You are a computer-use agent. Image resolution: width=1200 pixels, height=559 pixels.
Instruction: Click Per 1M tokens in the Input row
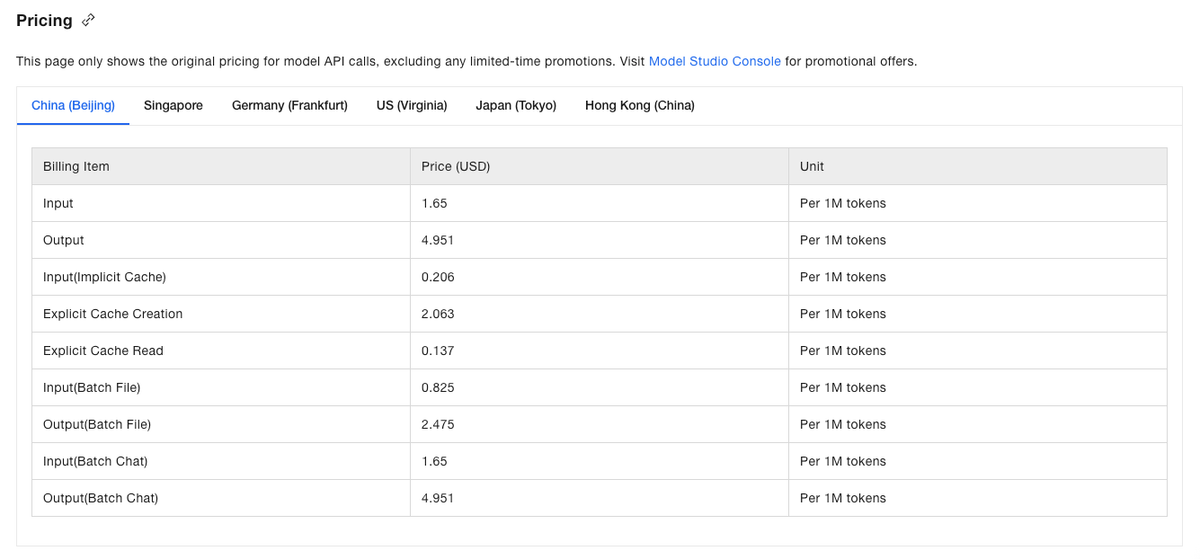(843, 203)
